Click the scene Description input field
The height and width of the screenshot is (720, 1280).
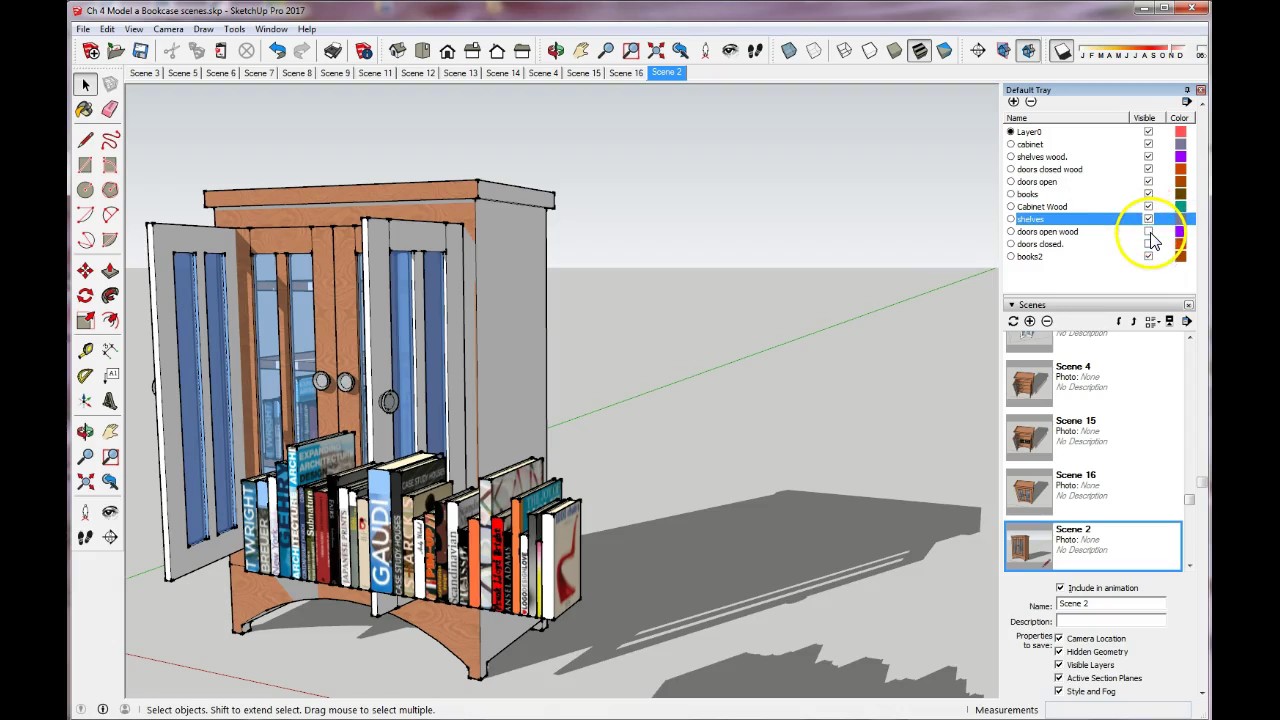click(1111, 621)
